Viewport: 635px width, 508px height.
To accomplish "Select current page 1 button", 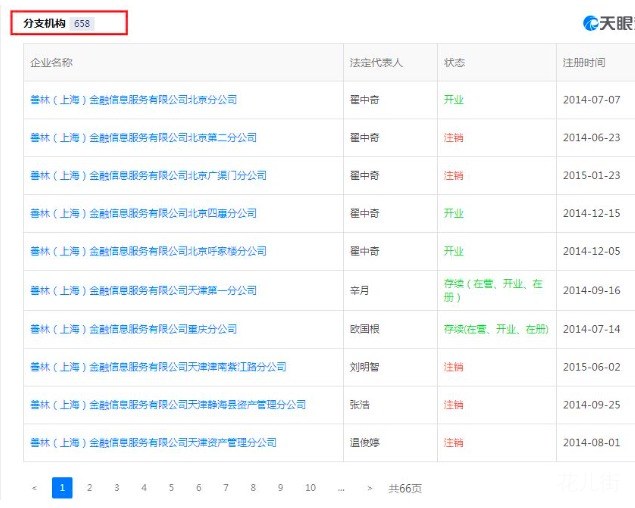I will point(62,488).
